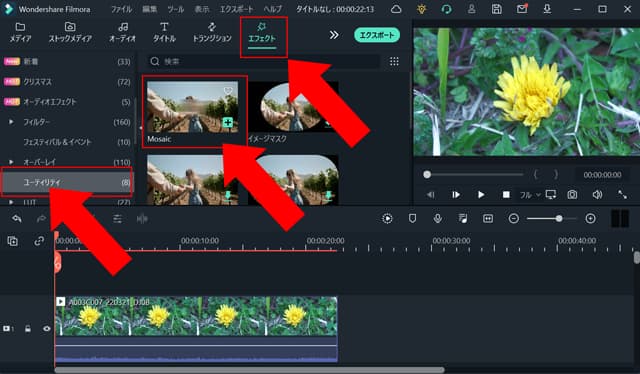Click the preview volume speaker icon

(597, 195)
